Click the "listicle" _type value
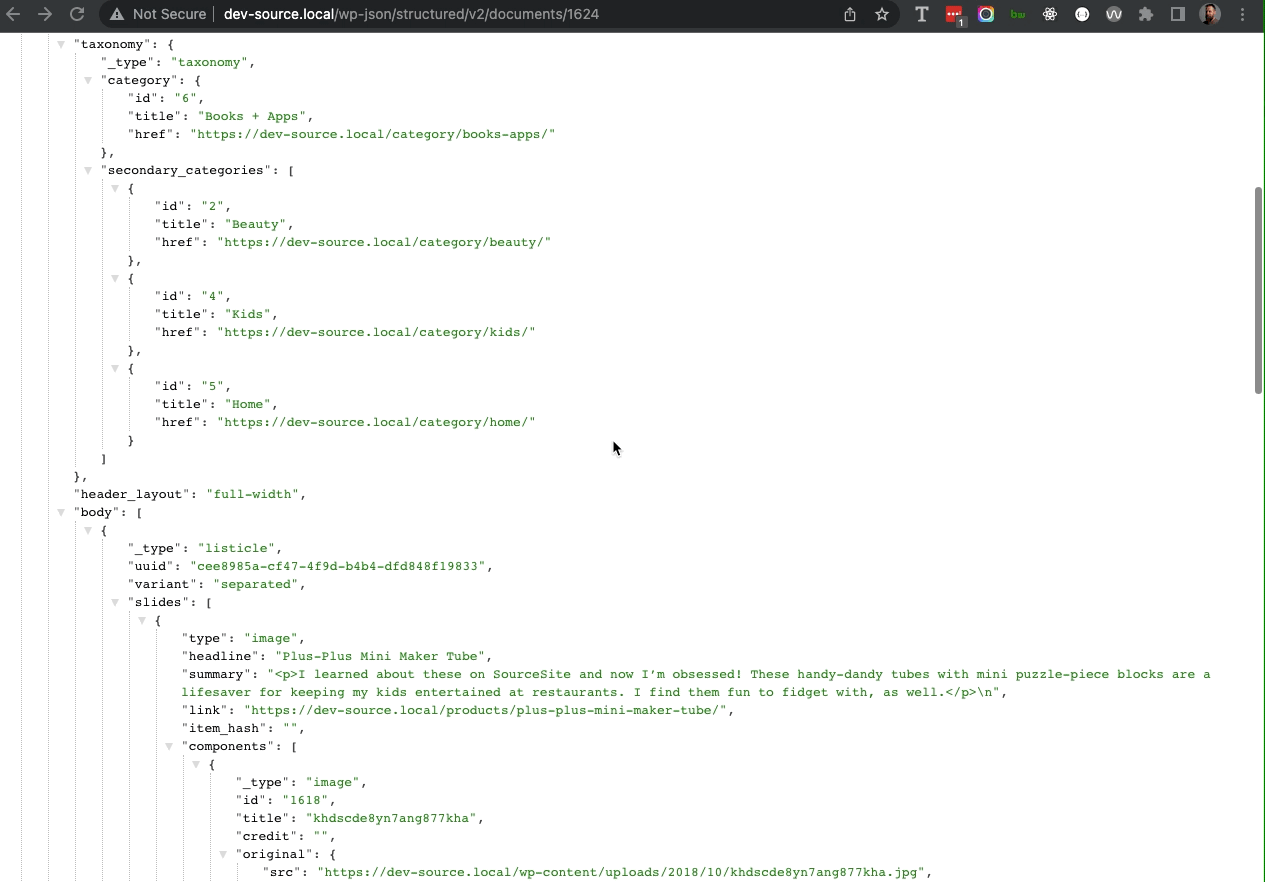This screenshot has height=882, width=1265. 236,548
